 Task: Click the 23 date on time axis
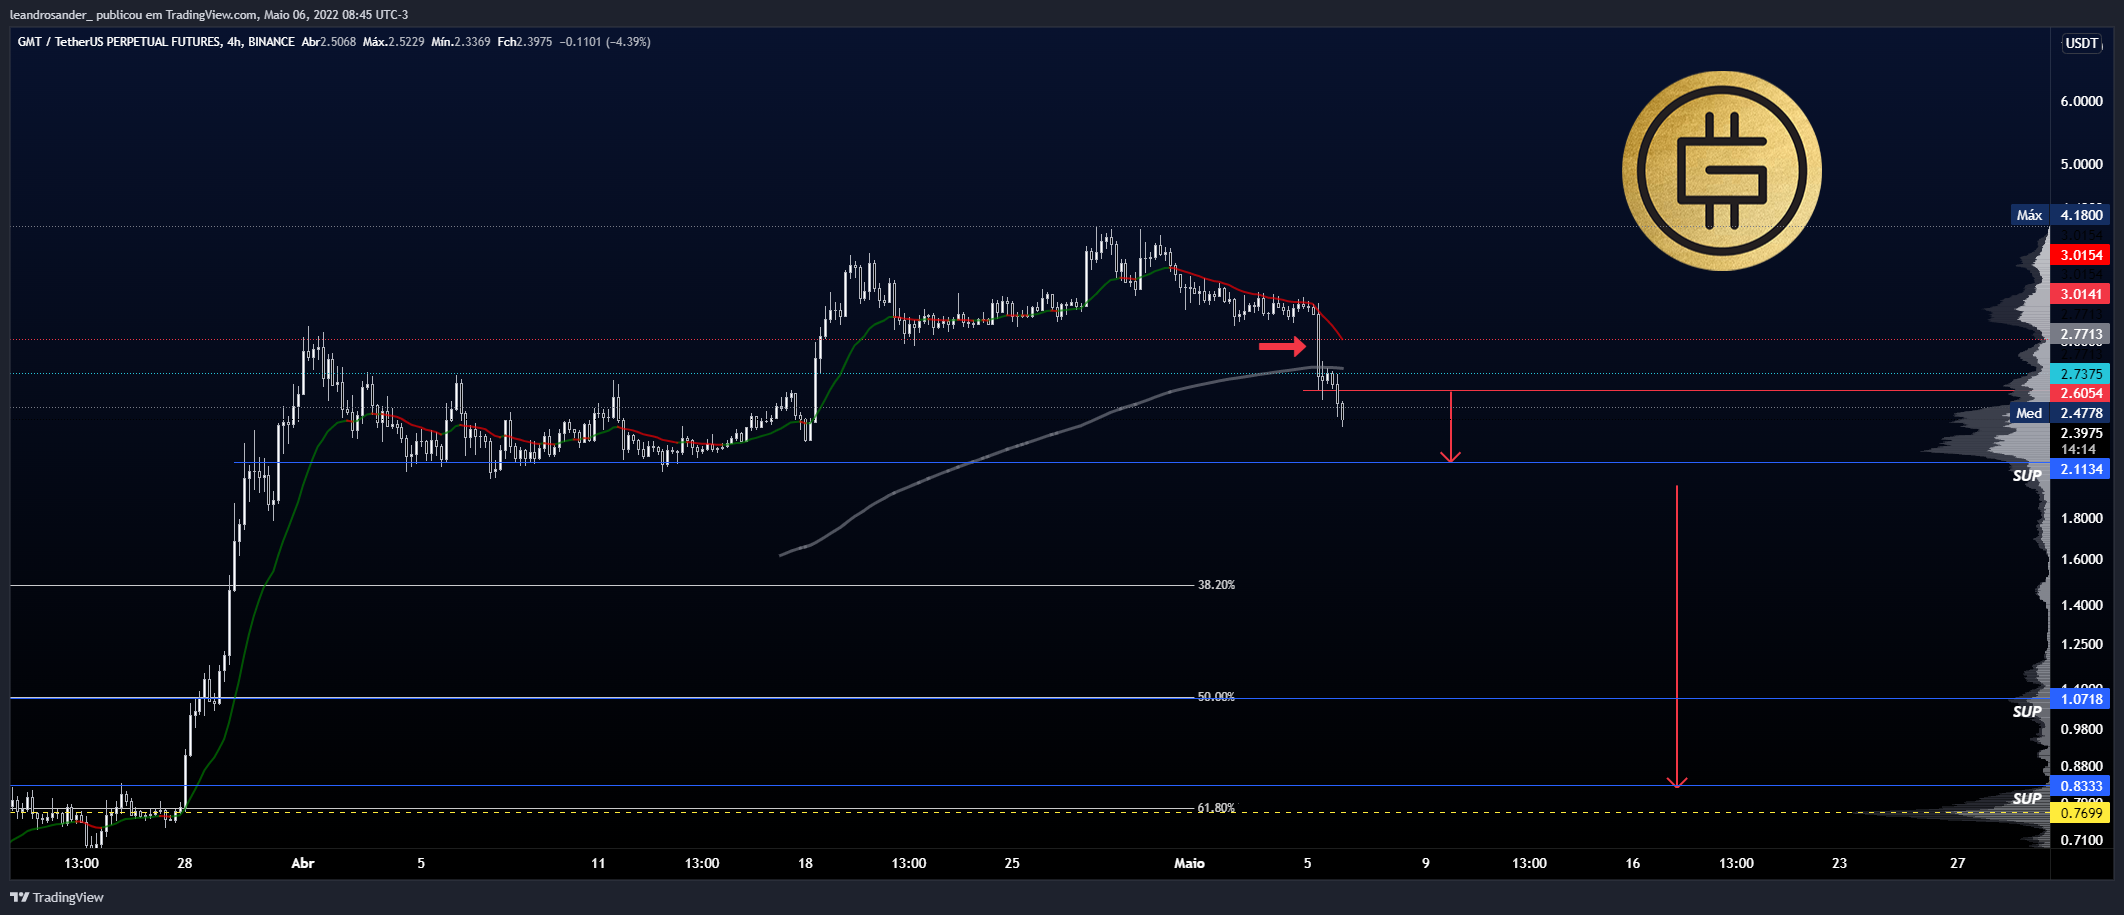coord(1840,863)
